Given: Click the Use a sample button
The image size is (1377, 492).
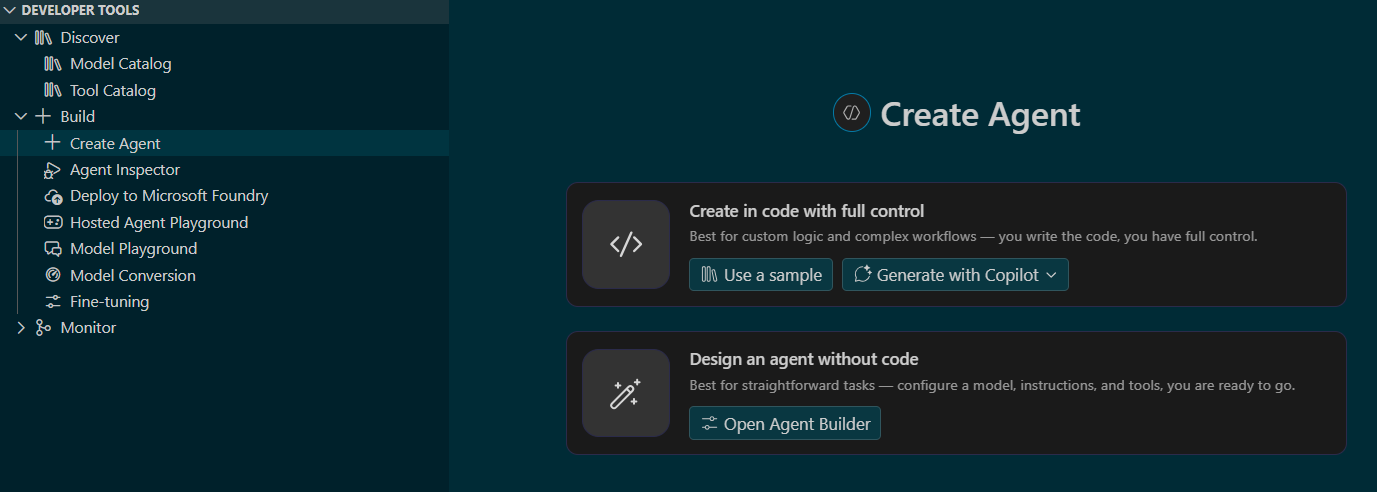Looking at the screenshot, I should click(761, 275).
